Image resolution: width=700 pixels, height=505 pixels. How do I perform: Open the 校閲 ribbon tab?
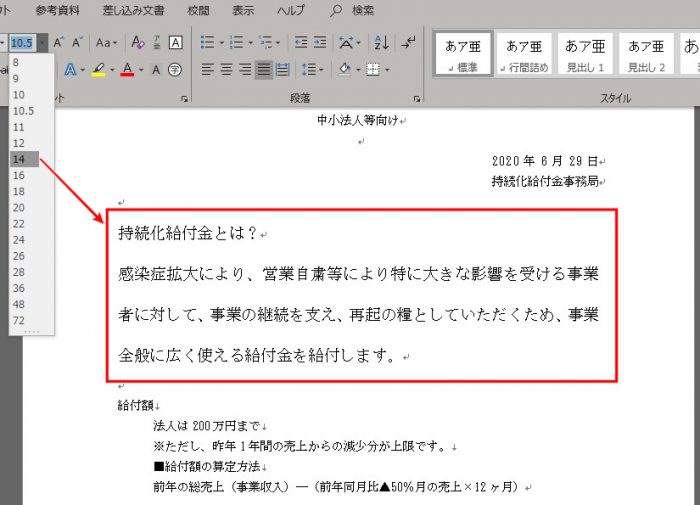(198, 10)
